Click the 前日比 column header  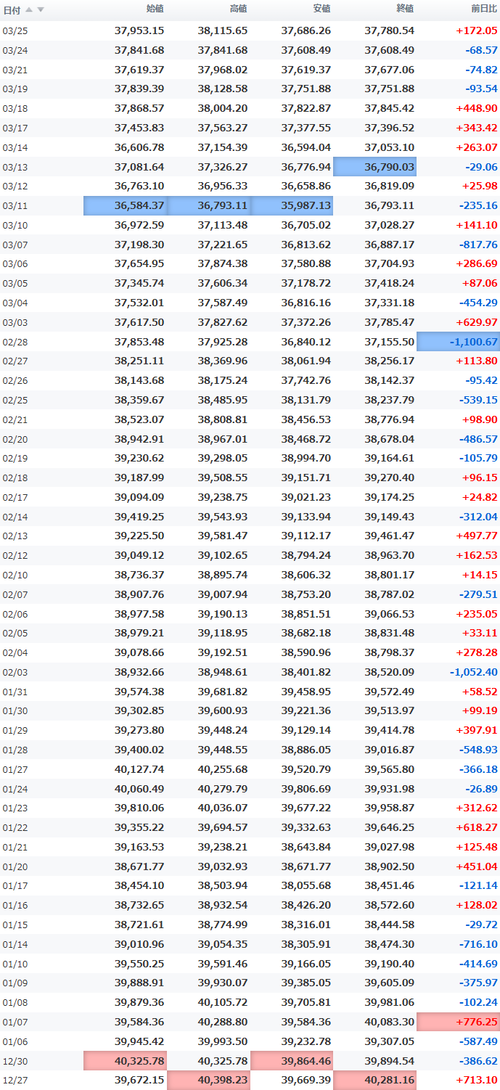click(x=484, y=10)
